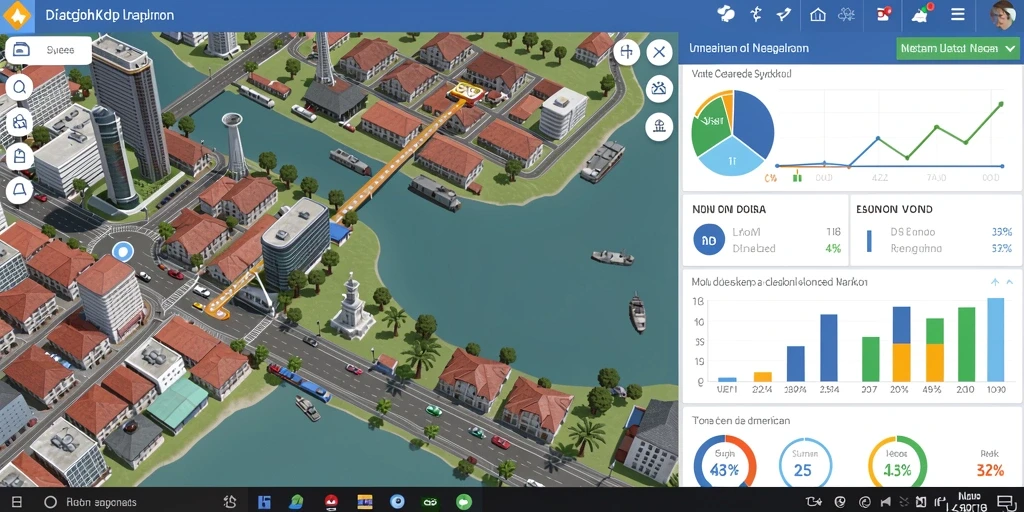
Task: Click the airplane icon in header
Action: 784,14
